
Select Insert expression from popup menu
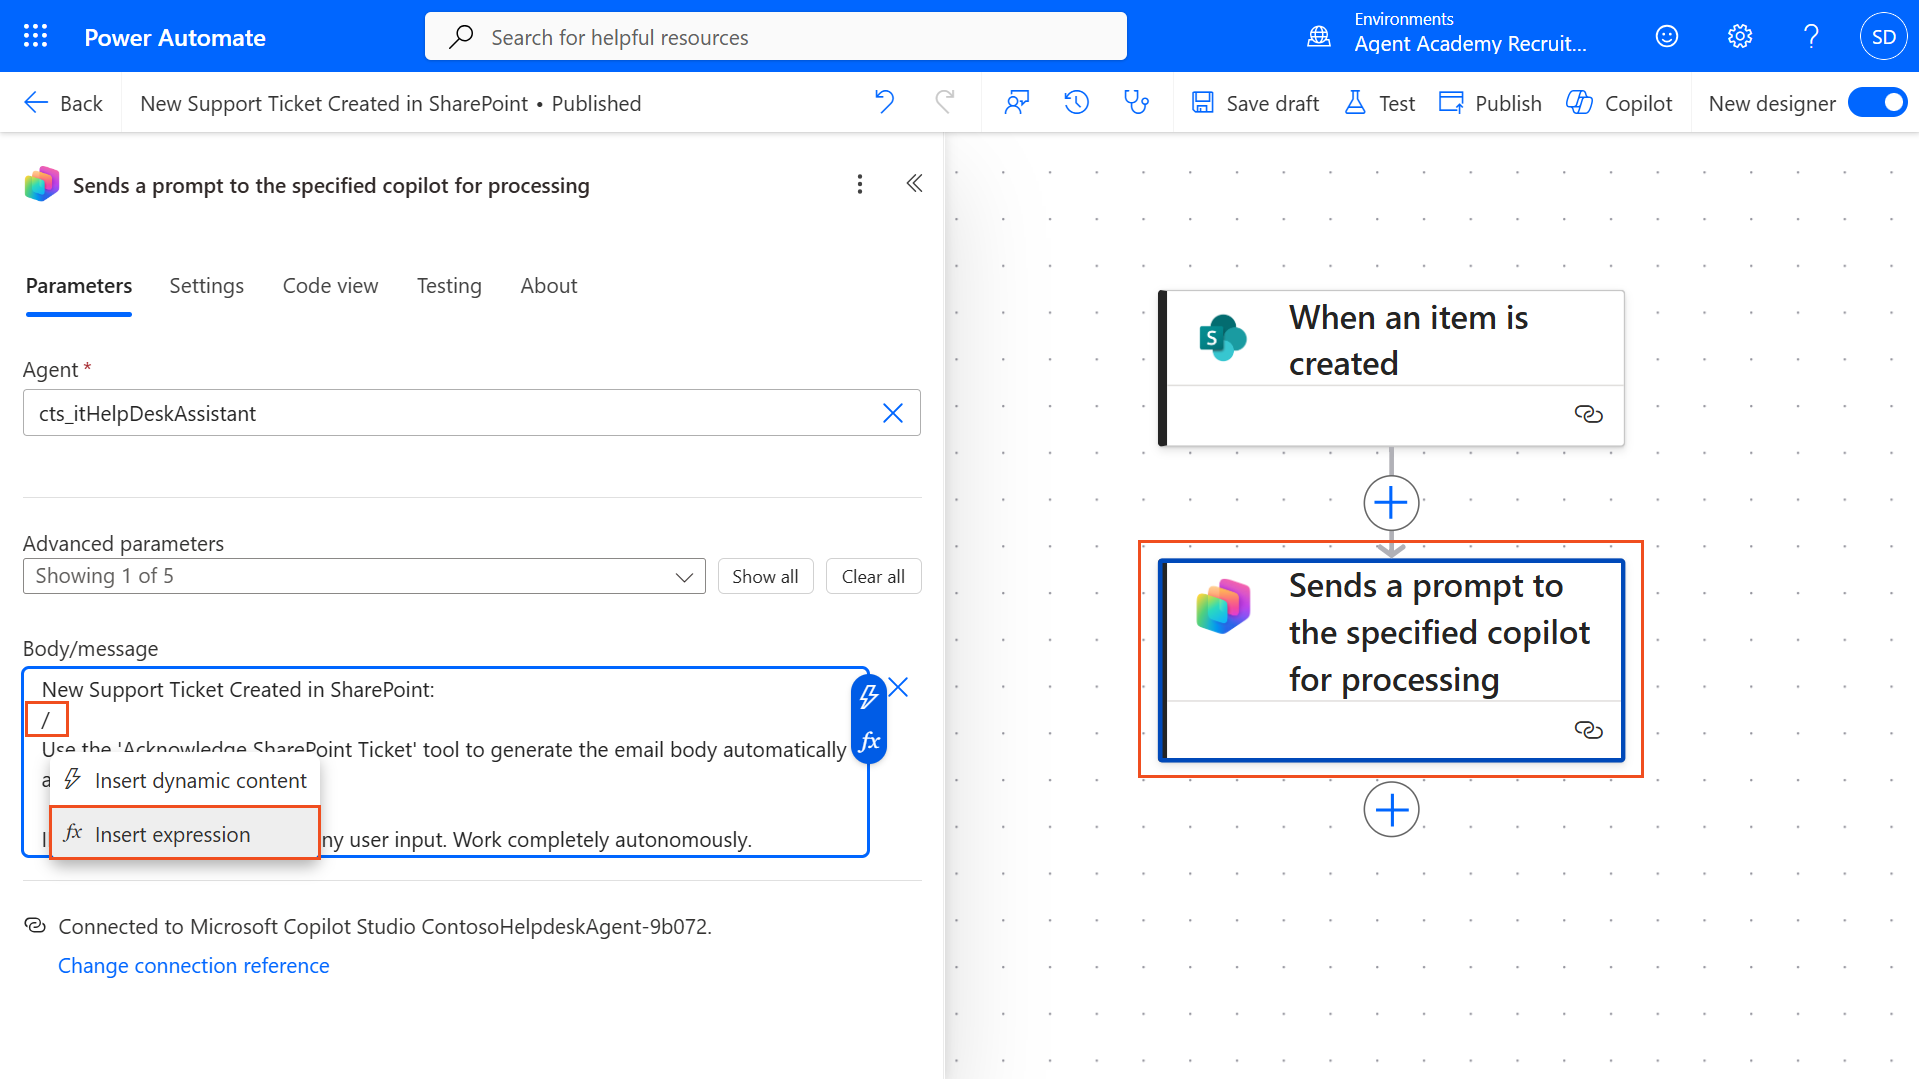pyautogui.click(x=172, y=834)
